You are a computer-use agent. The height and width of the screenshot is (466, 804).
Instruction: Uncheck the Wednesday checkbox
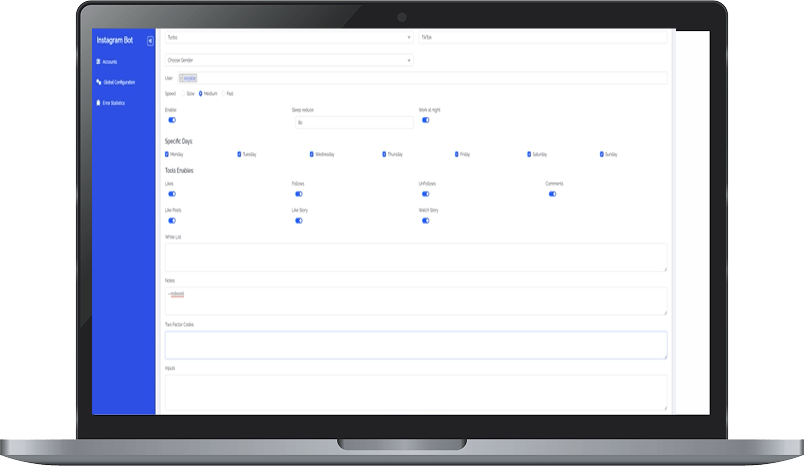(x=312, y=154)
